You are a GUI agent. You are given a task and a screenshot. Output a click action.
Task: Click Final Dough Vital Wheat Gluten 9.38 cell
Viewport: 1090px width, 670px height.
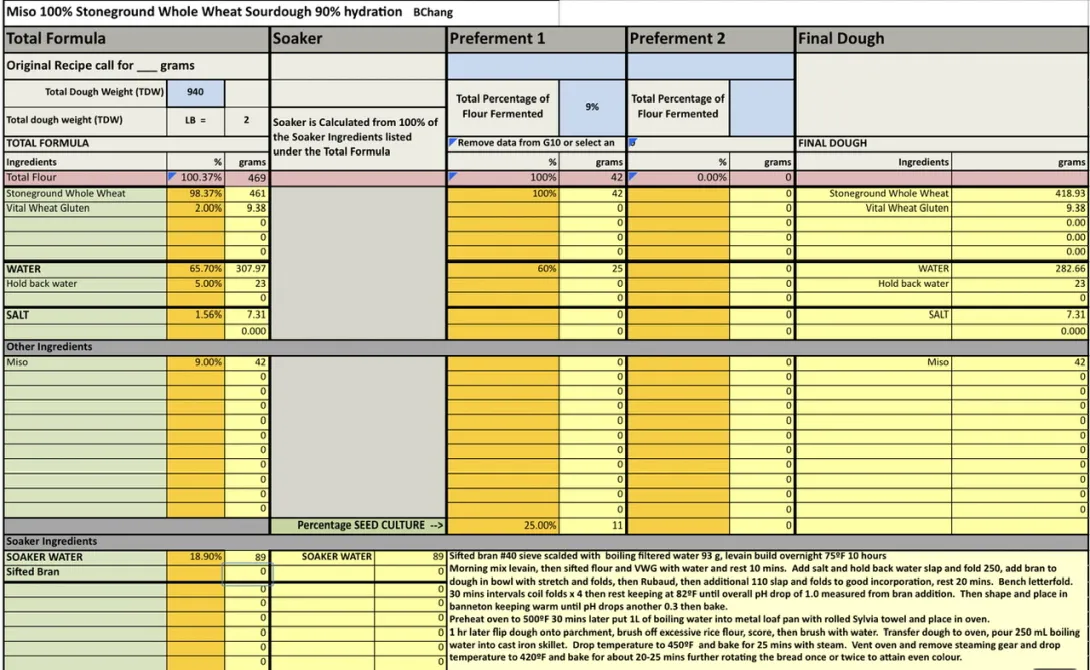coord(1019,209)
